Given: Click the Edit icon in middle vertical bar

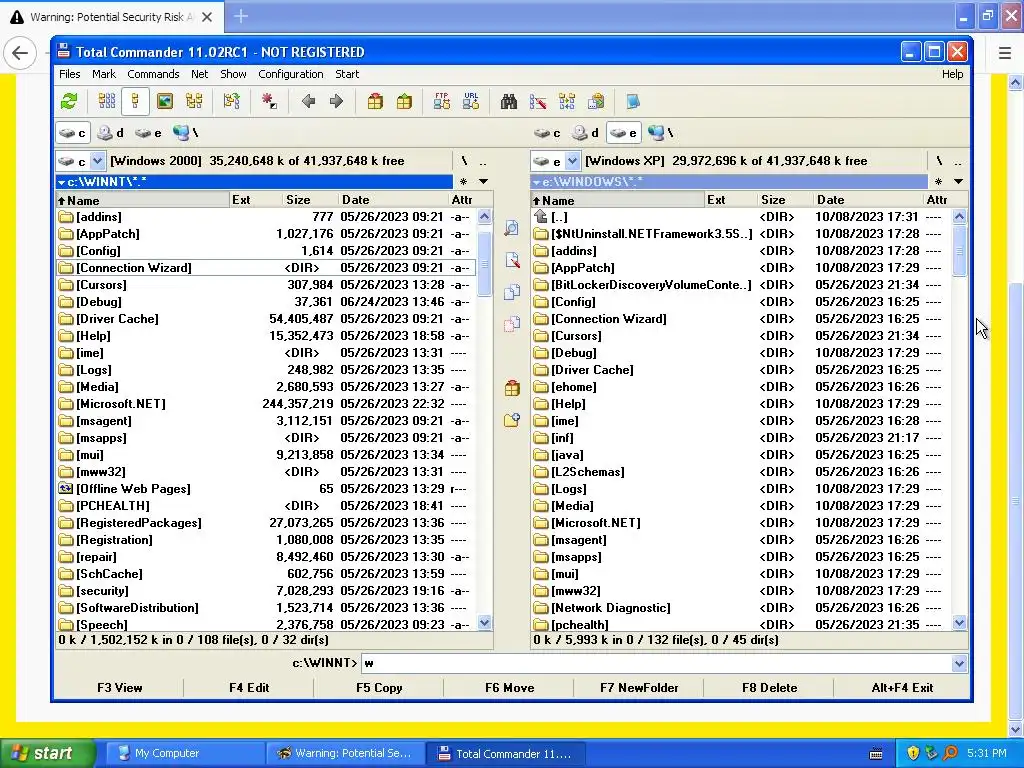Looking at the screenshot, I should [x=512, y=260].
